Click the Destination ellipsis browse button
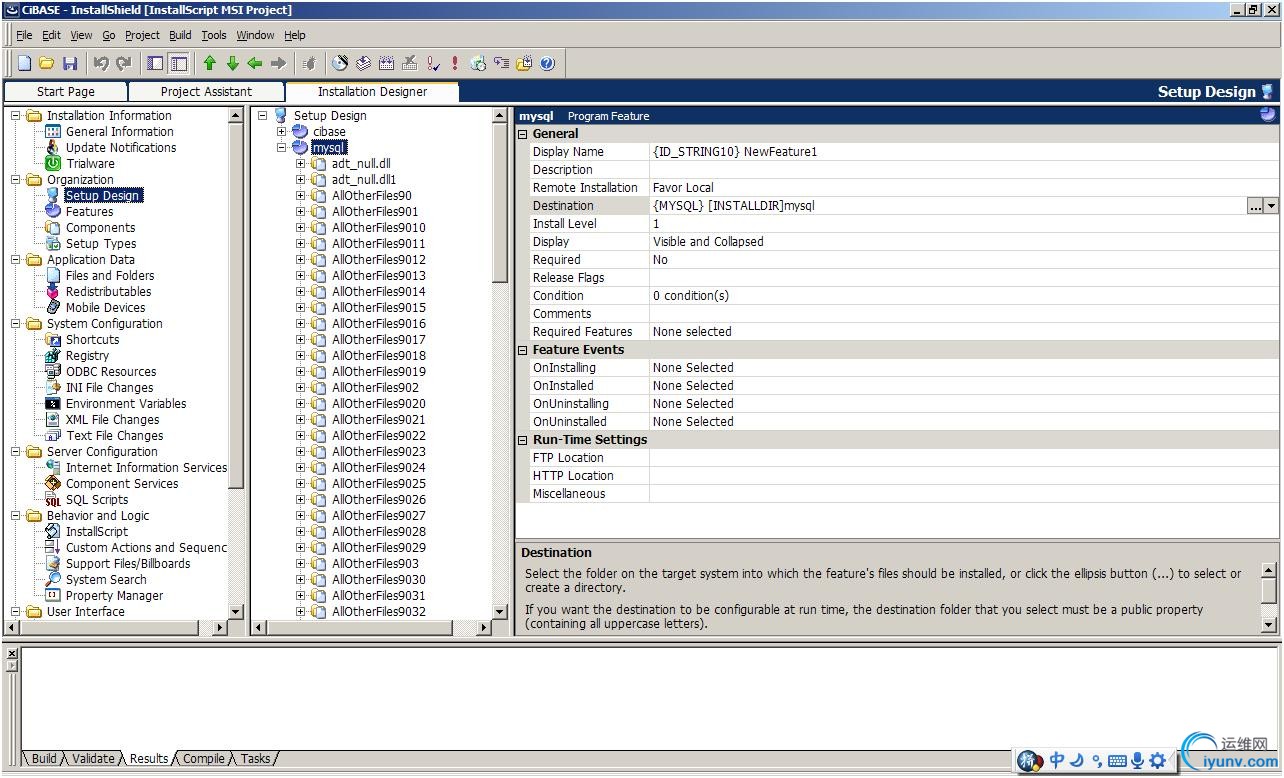Viewport: 1284px width, 778px height. 1254,206
